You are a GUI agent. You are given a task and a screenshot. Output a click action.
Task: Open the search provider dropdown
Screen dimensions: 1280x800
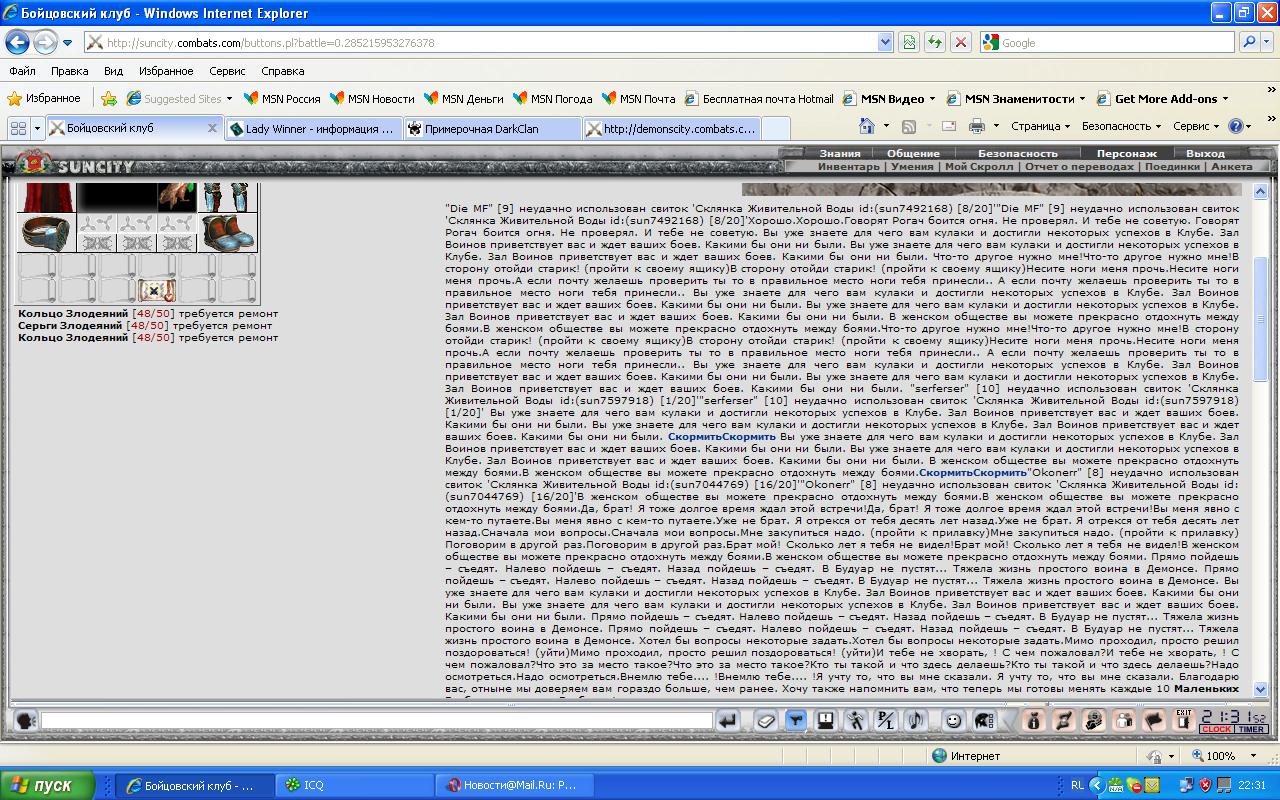click(x=1268, y=42)
